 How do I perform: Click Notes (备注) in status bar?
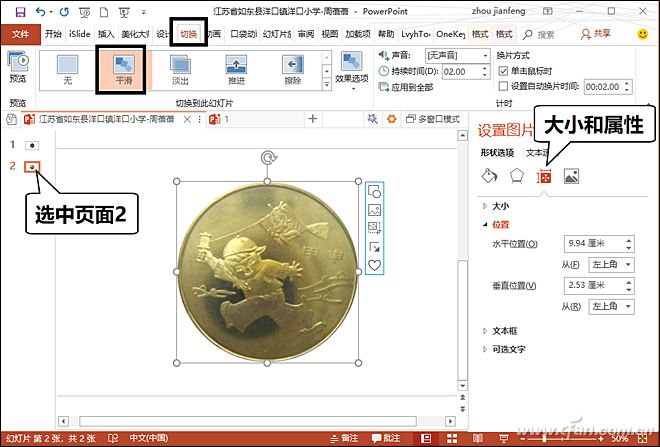click(x=344, y=438)
